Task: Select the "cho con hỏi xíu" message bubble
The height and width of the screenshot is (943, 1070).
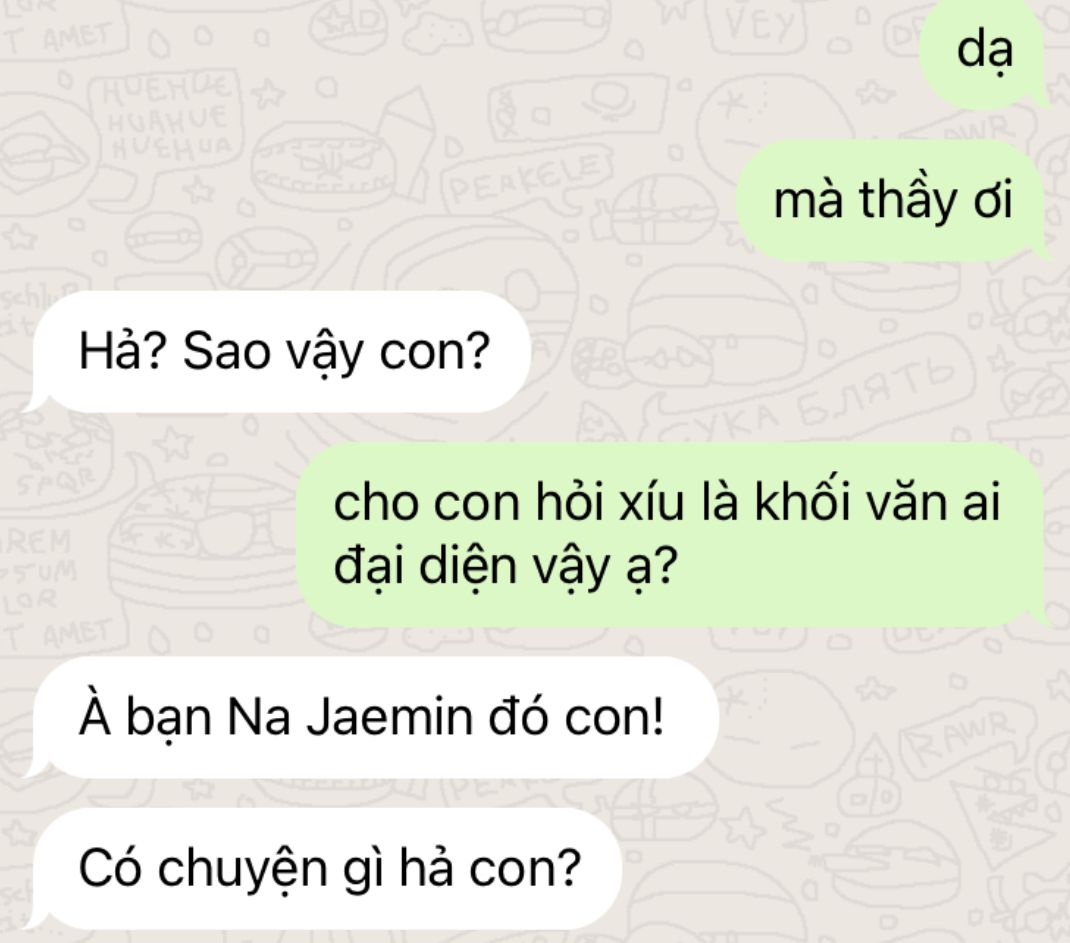Action: tap(674, 534)
